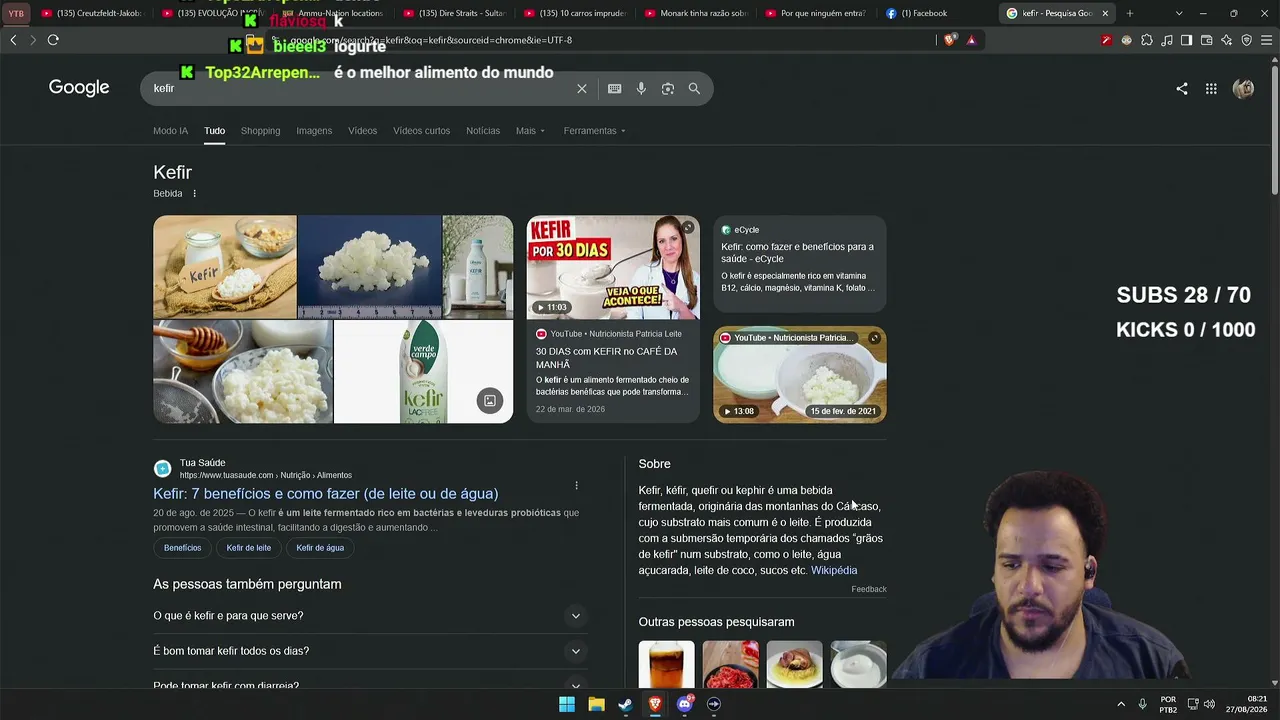Clear the search box with the X icon
This screenshot has height=720, width=1280.
click(x=582, y=89)
